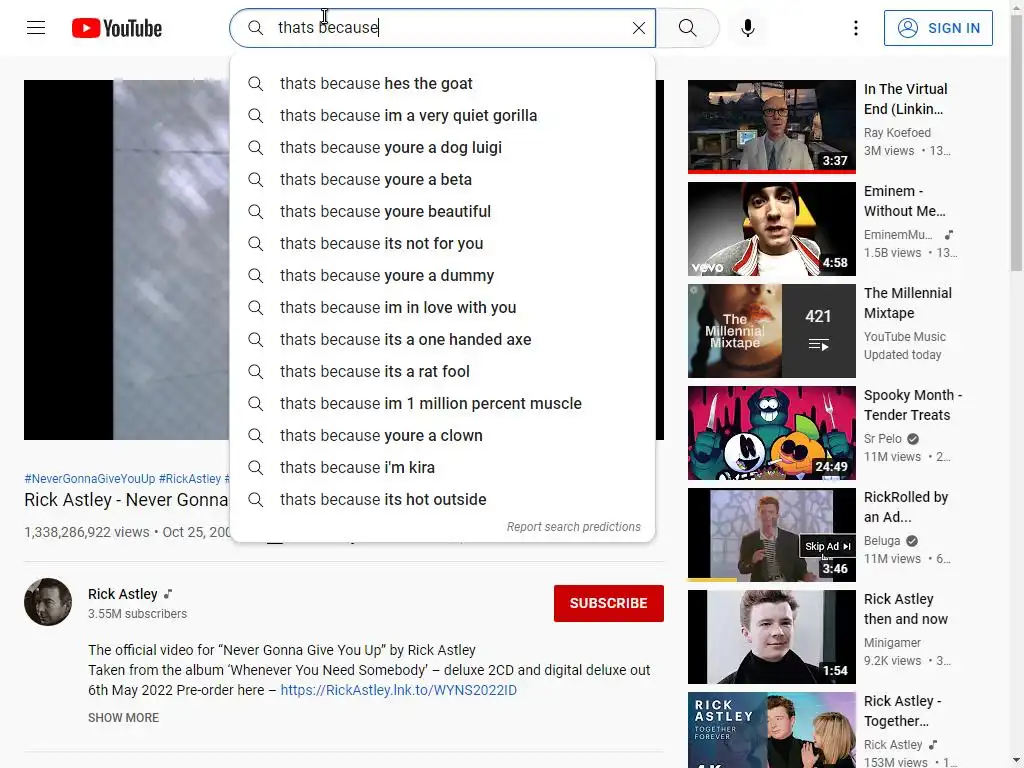Choose suggestion 'im in love with you'

(443, 308)
